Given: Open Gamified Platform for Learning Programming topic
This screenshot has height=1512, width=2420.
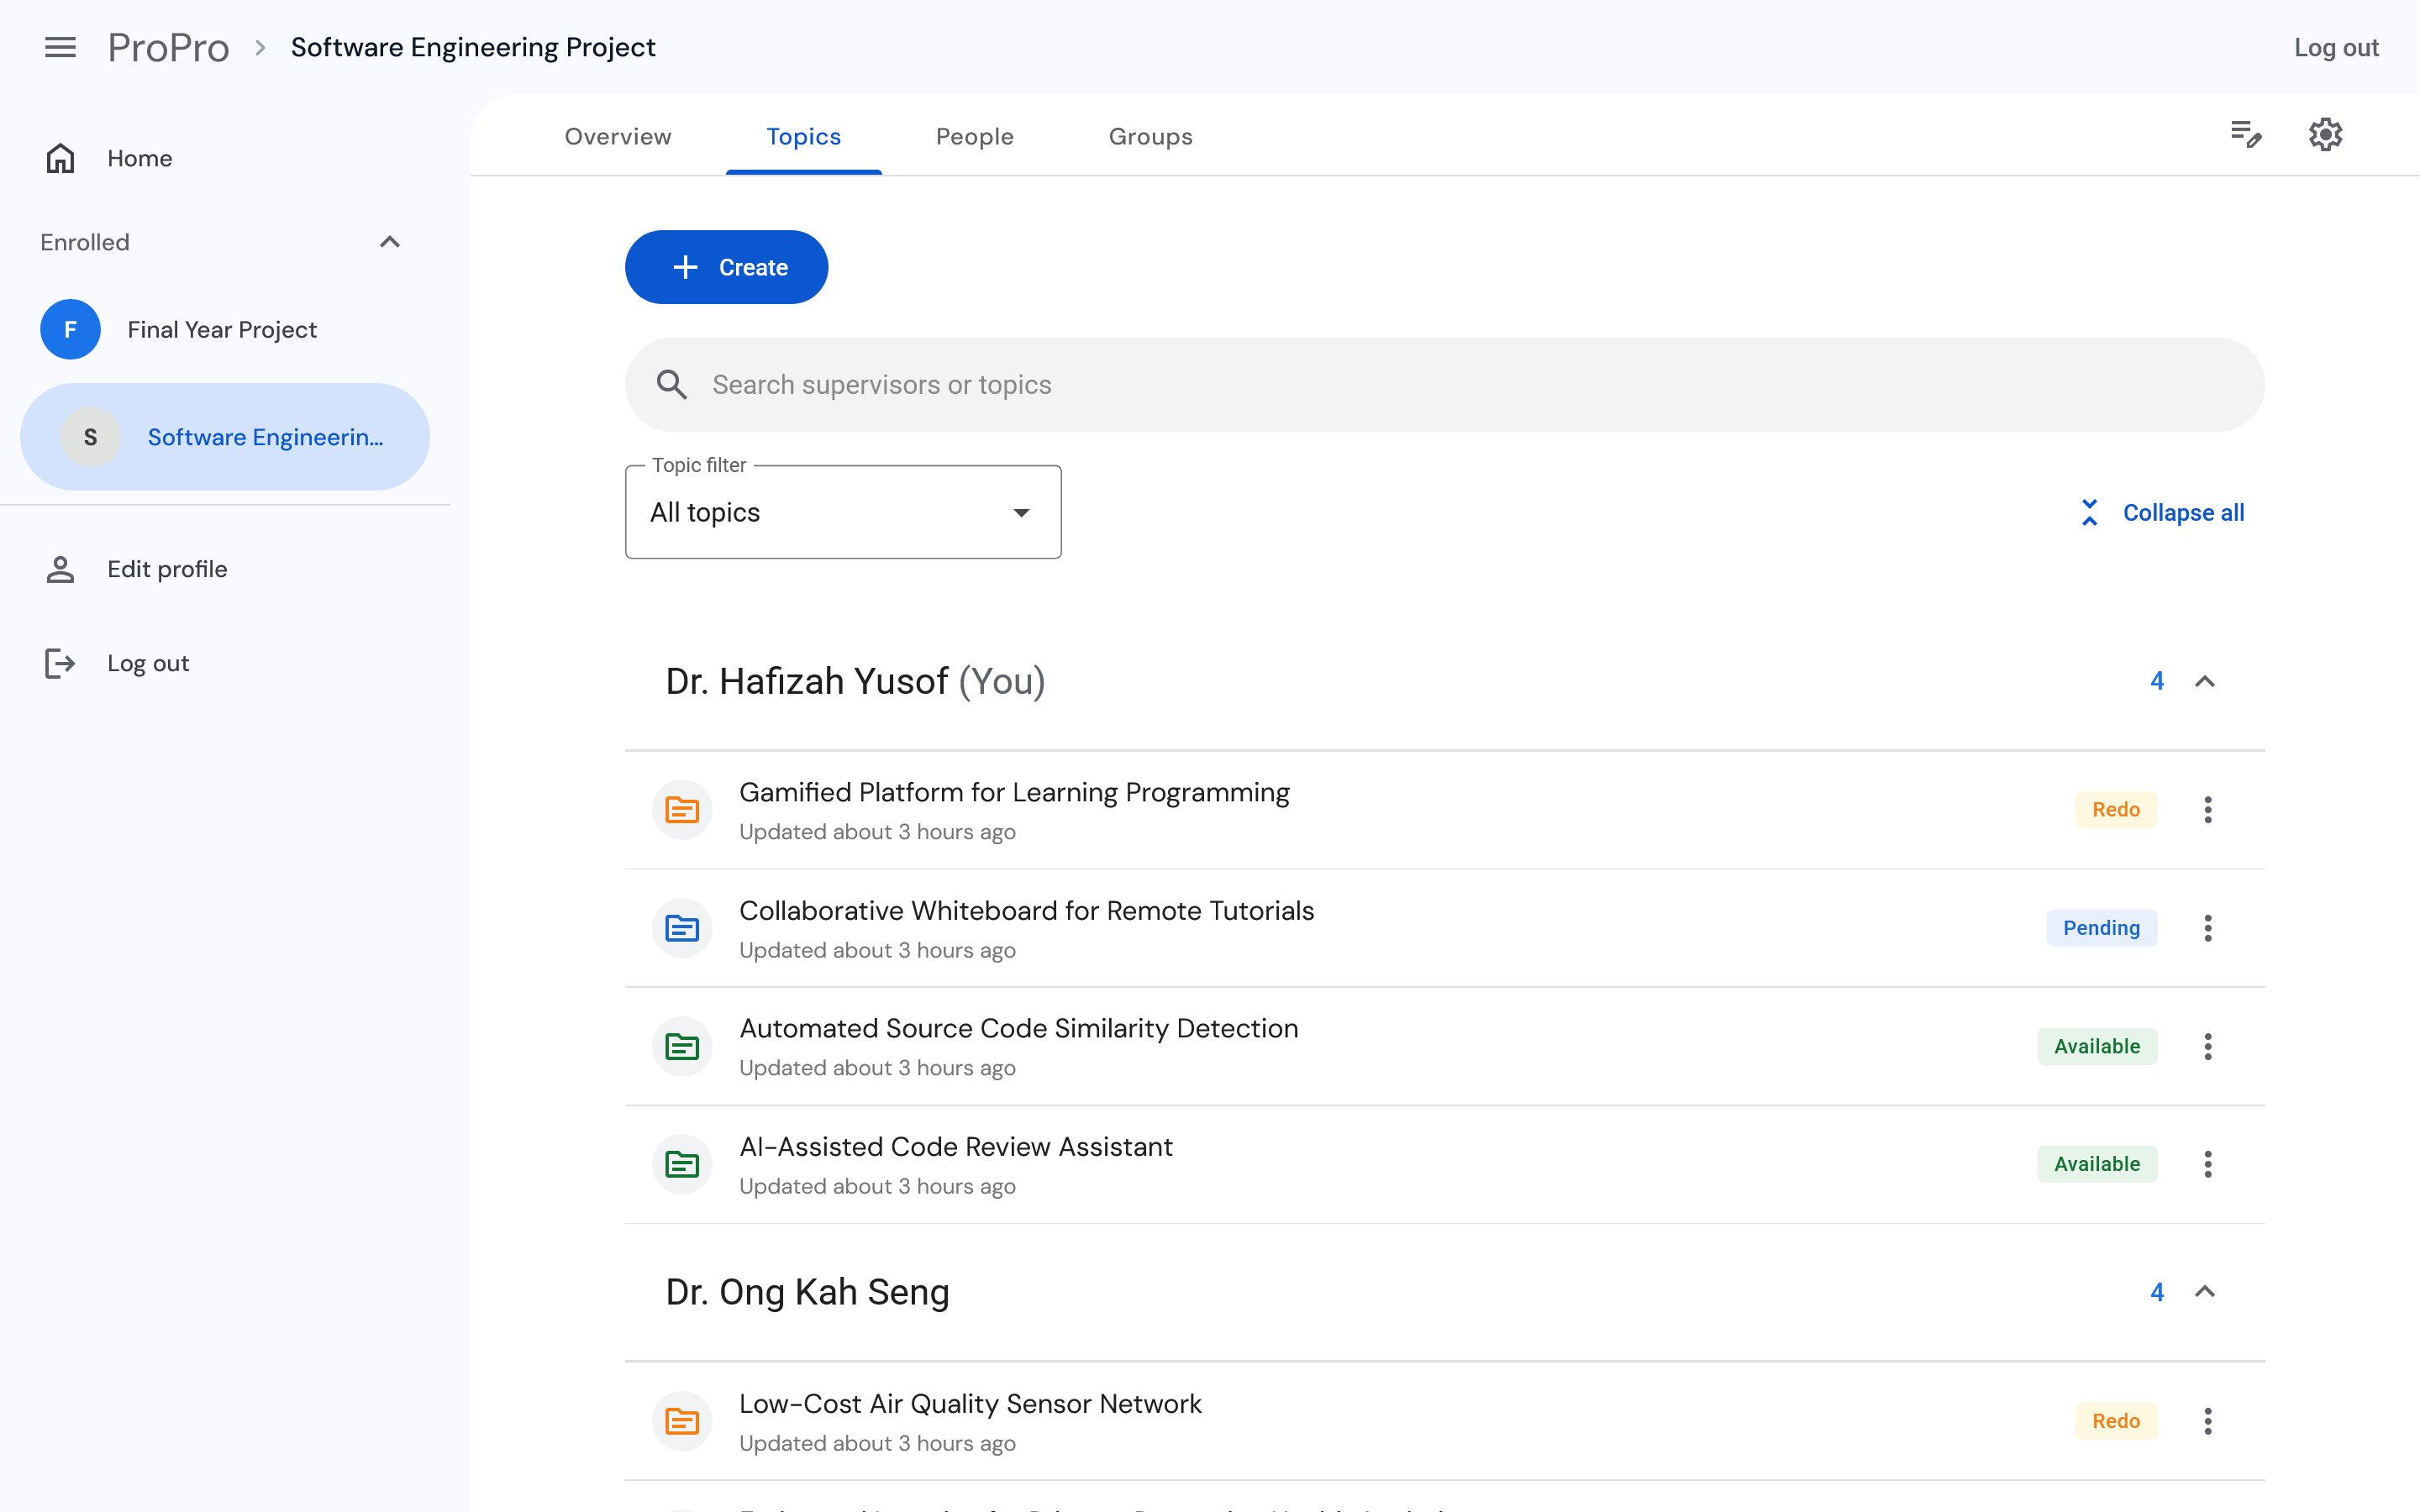Looking at the screenshot, I should tap(1014, 792).
